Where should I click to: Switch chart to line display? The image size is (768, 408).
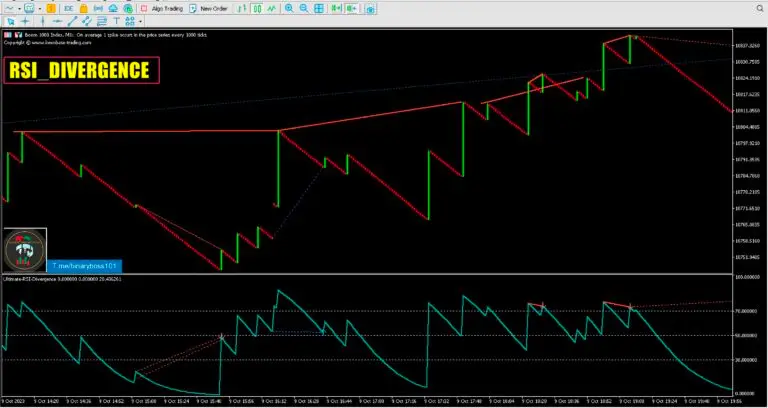click(x=272, y=8)
